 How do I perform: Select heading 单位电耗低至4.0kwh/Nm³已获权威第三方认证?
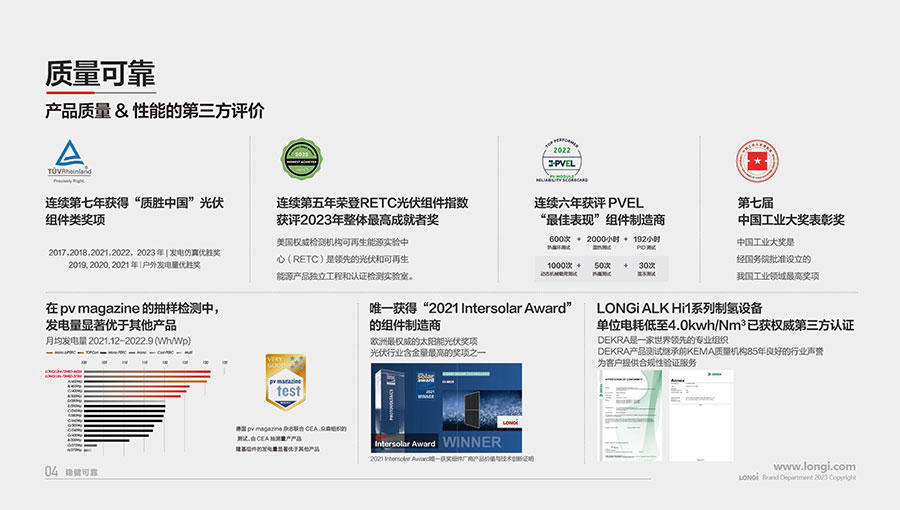click(x=726, y=325)
